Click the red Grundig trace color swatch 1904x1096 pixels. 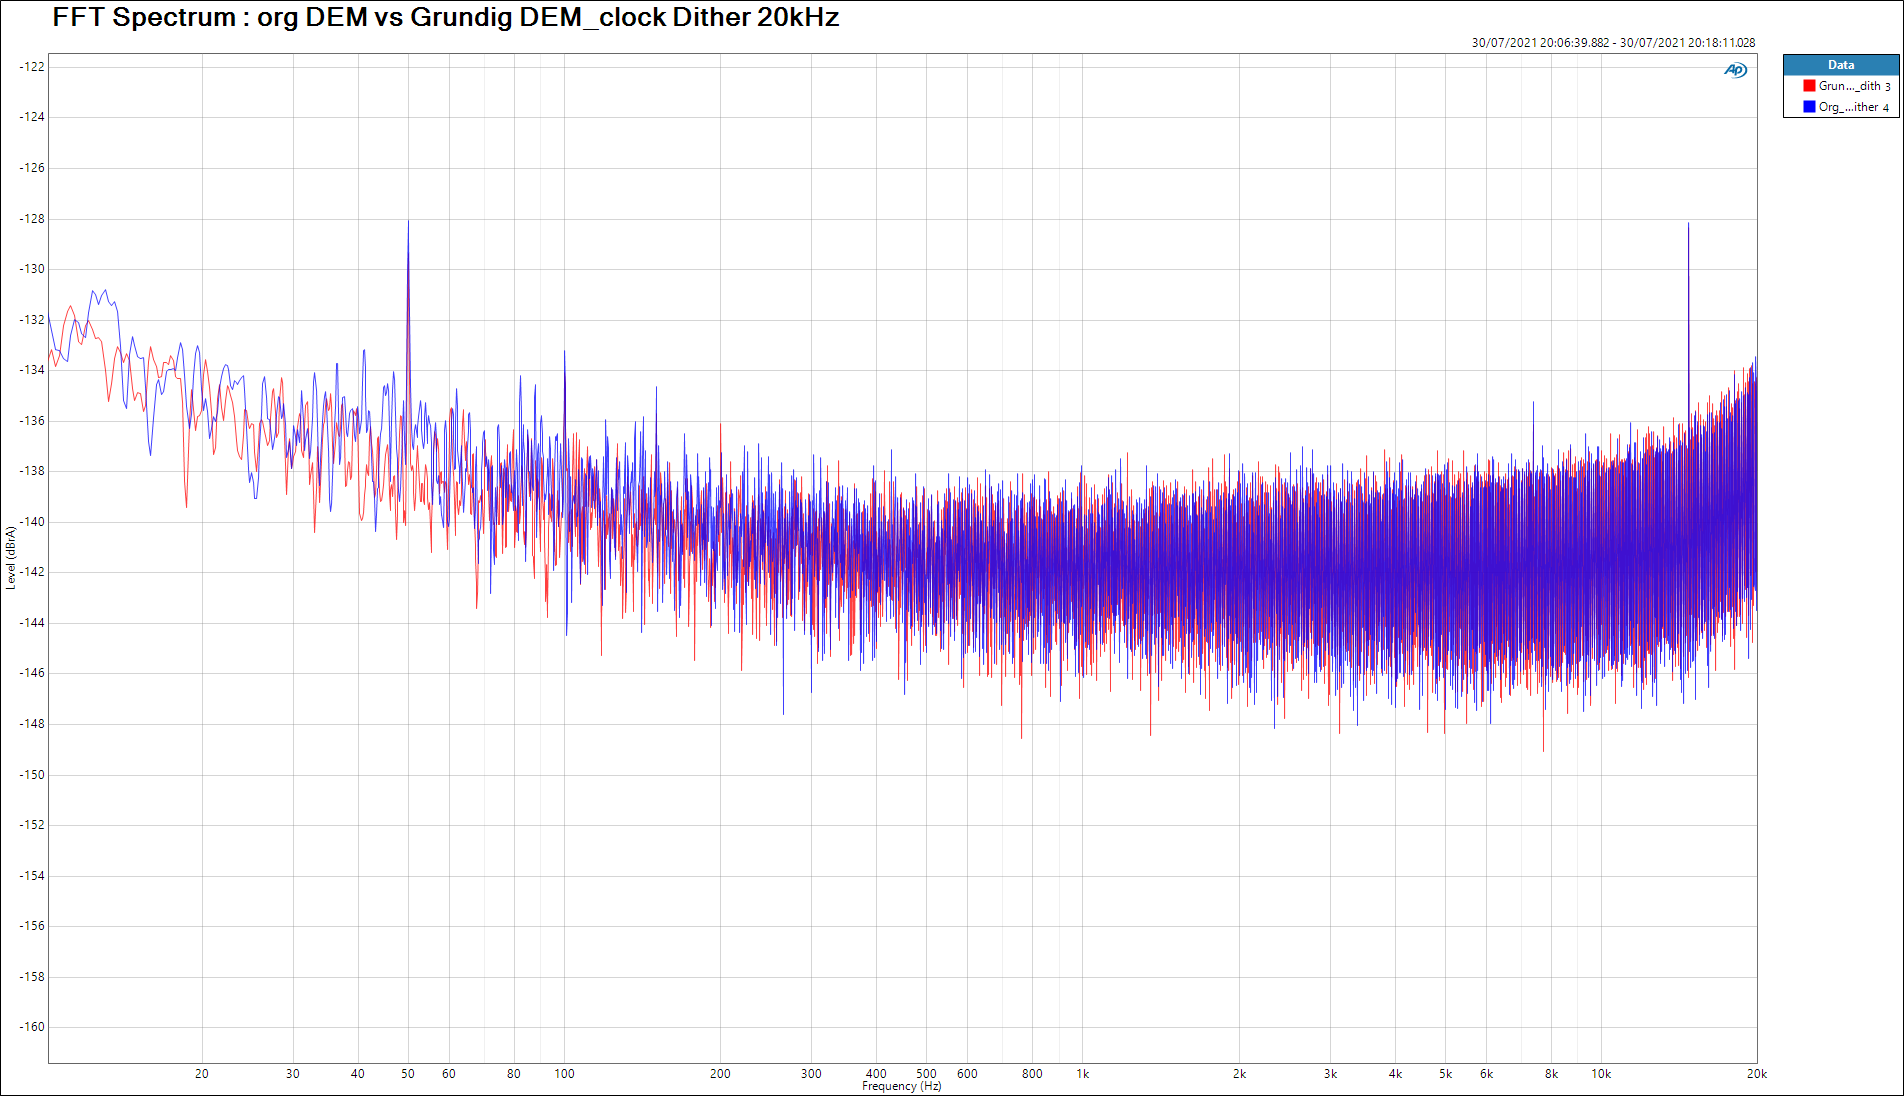1809,86
